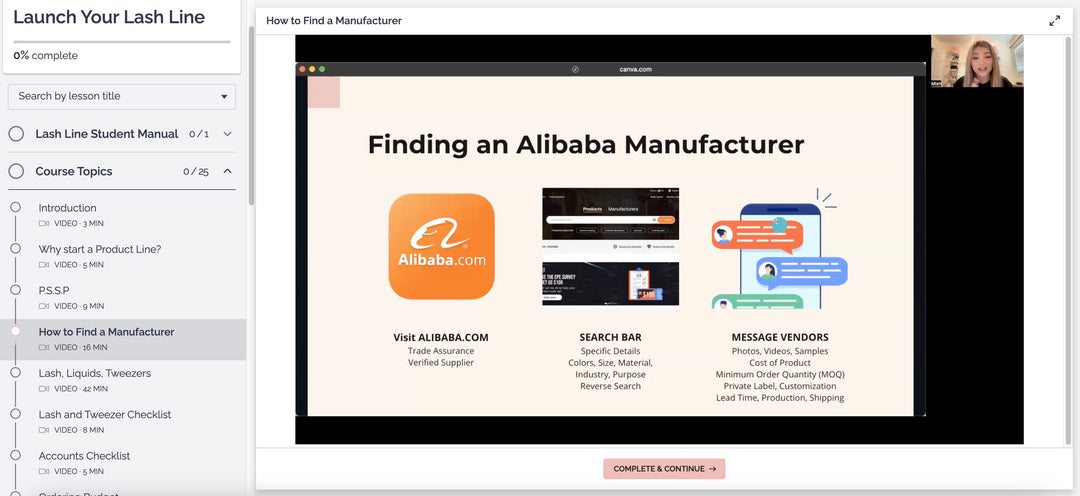
Task: Click the video icon under P.S.S.P lesson
Action: (x=44, y=306)
